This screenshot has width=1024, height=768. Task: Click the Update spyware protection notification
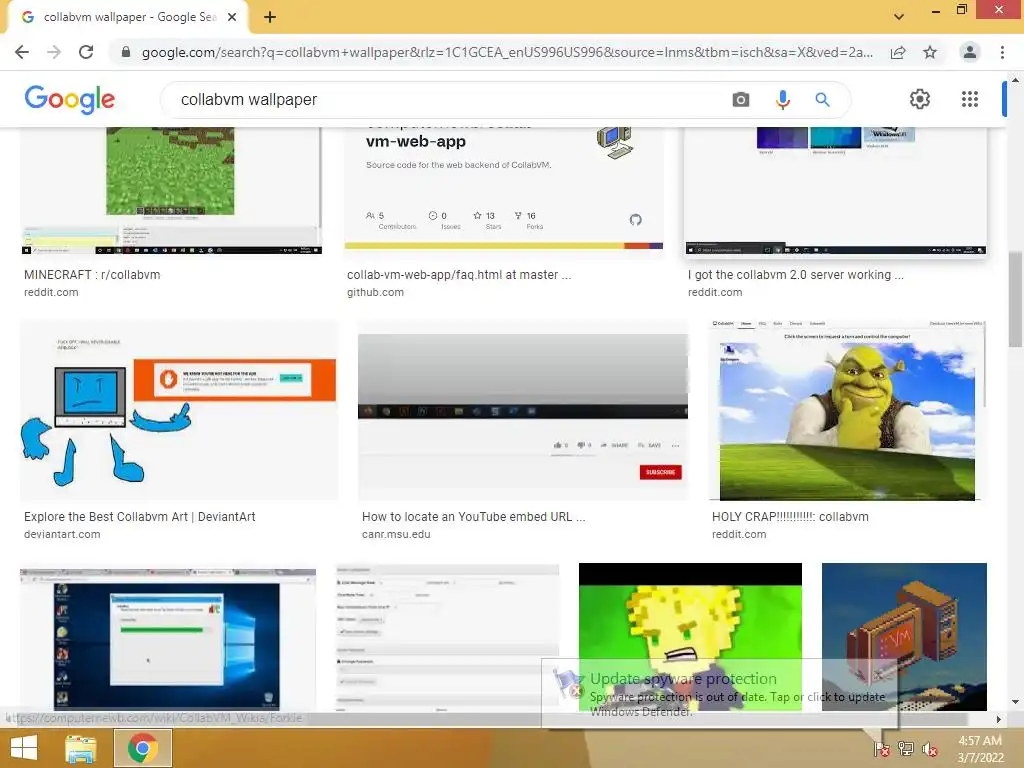(720, 694)
